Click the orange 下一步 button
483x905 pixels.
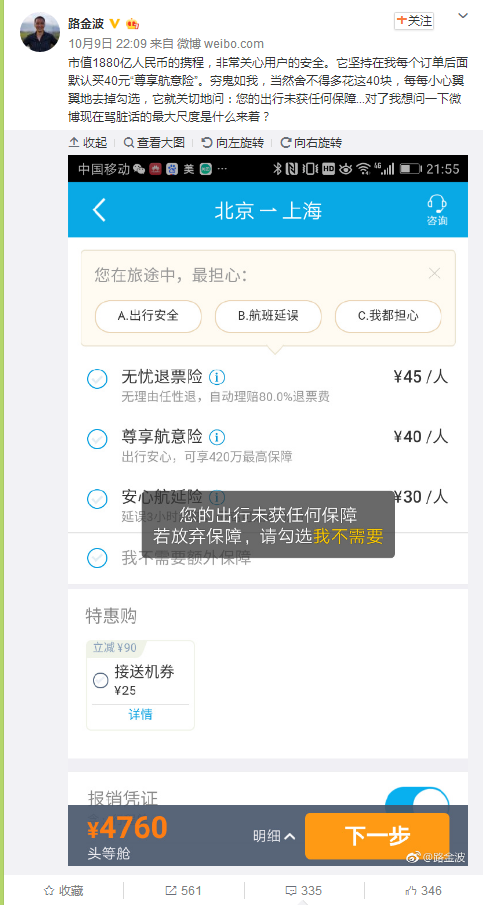(377, 835)
